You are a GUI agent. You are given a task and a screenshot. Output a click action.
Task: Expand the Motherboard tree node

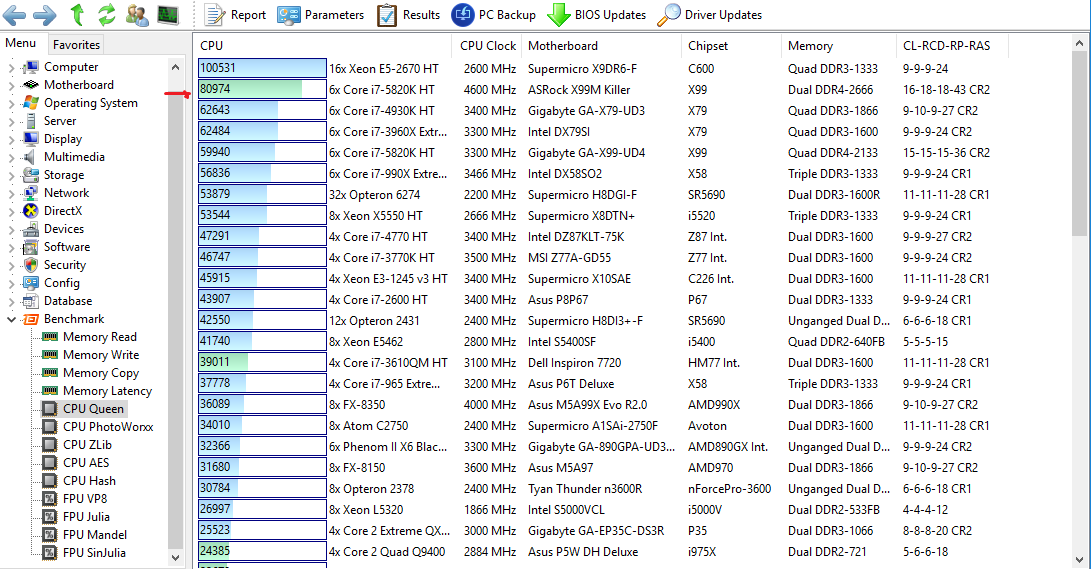tap(11, 86)
